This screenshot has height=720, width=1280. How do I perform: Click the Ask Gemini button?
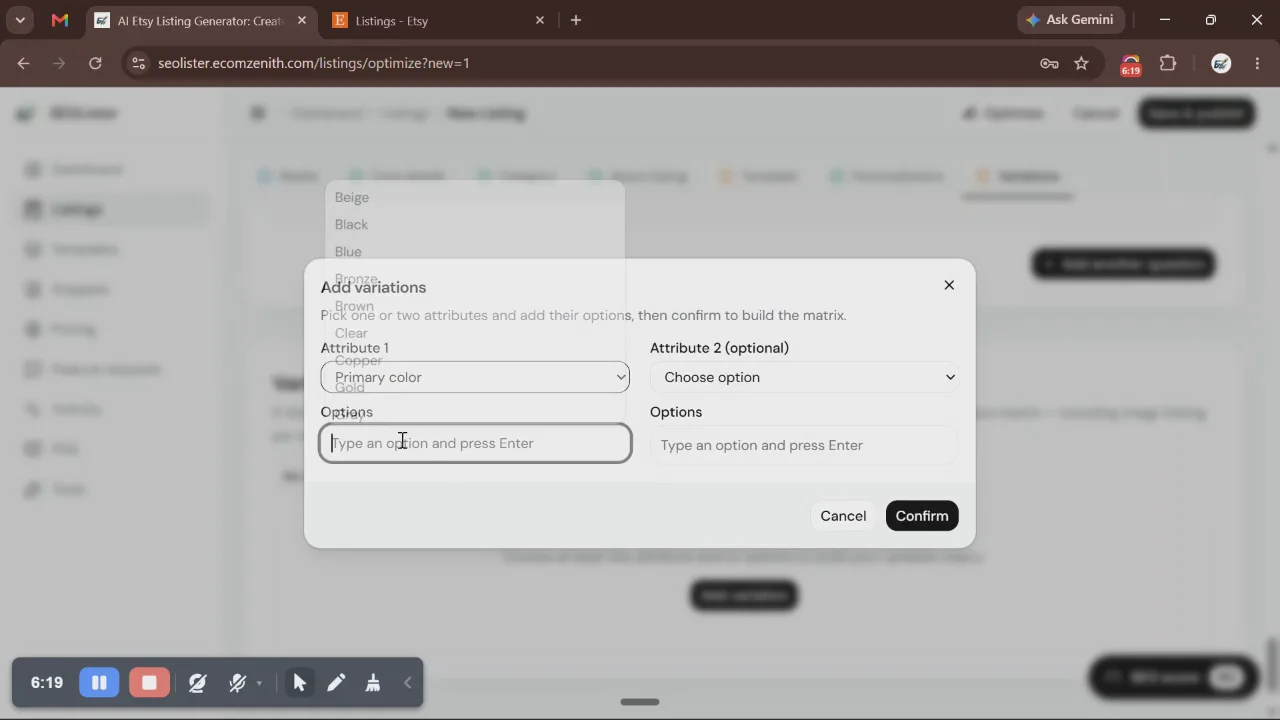(x=1072, y=20)
